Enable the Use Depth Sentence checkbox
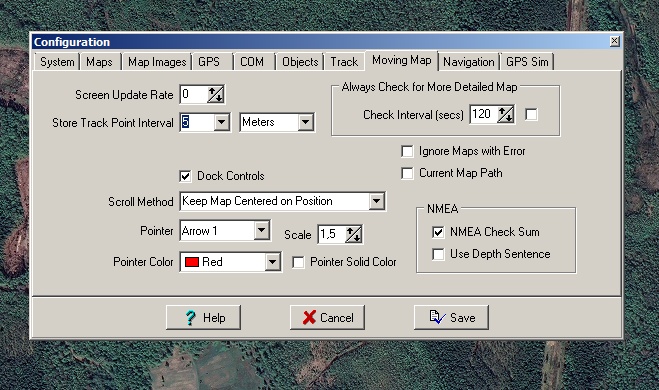The height and width of the screenshot is (390, 659). [438, 254]
